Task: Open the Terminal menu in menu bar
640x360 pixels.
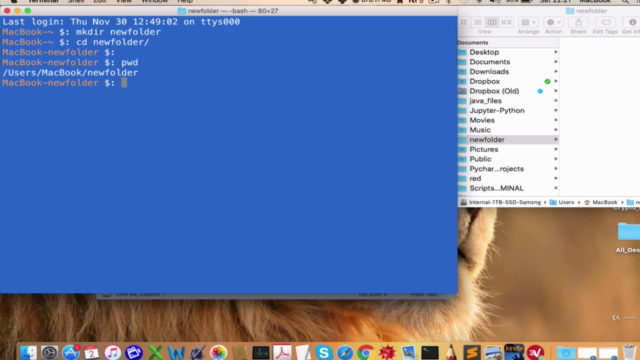Action: (43, 2)
